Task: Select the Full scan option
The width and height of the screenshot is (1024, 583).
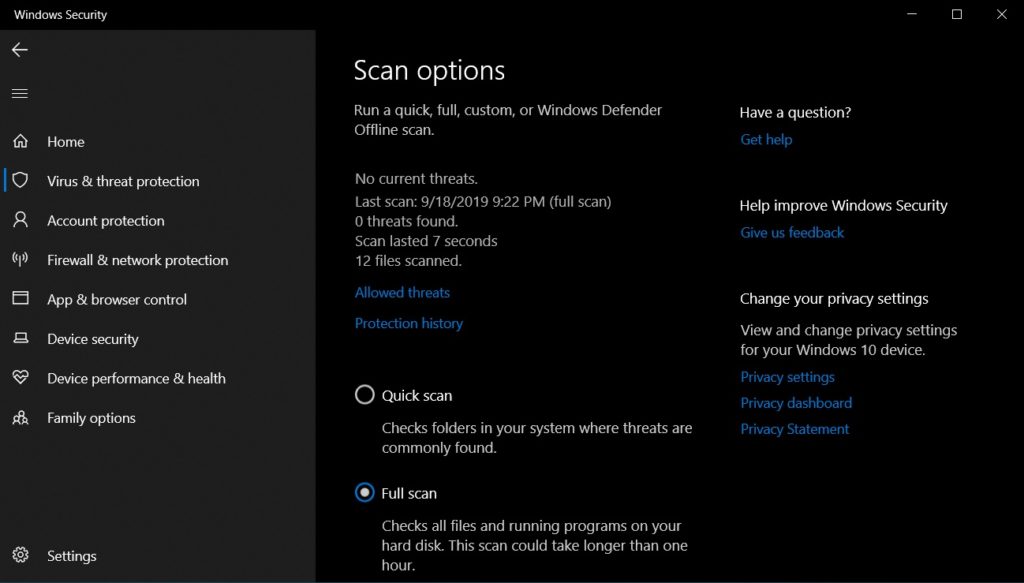Action: click(363, 492)
